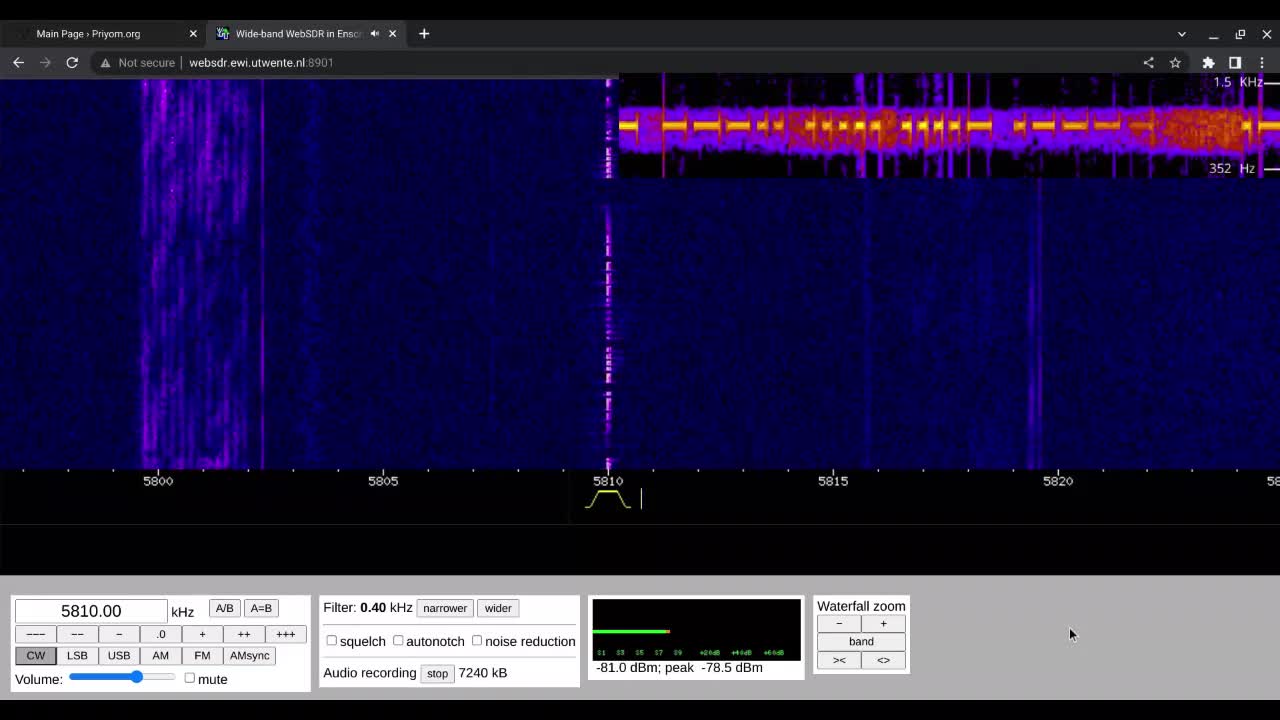Select AMsync mode

(x=250, y=656)
